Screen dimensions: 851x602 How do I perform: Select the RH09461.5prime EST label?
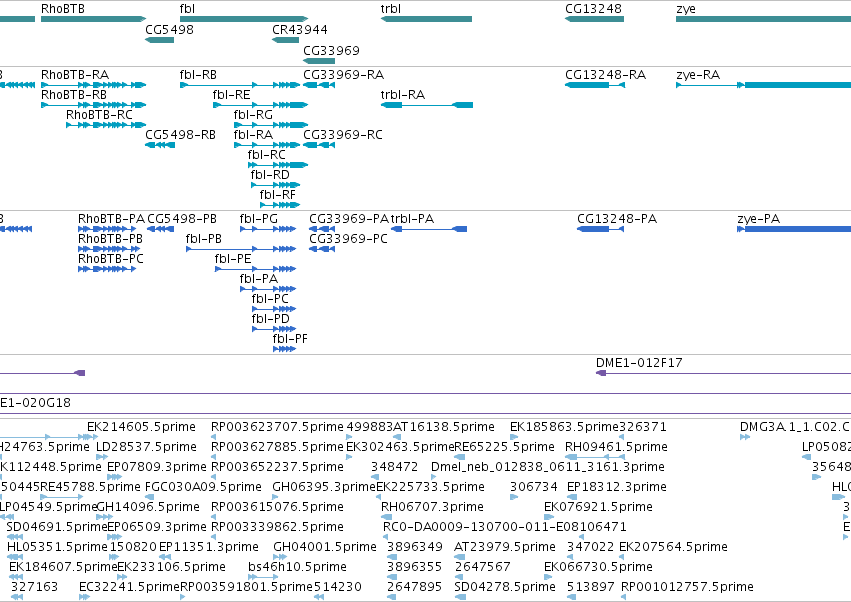(x=616, y=447)
